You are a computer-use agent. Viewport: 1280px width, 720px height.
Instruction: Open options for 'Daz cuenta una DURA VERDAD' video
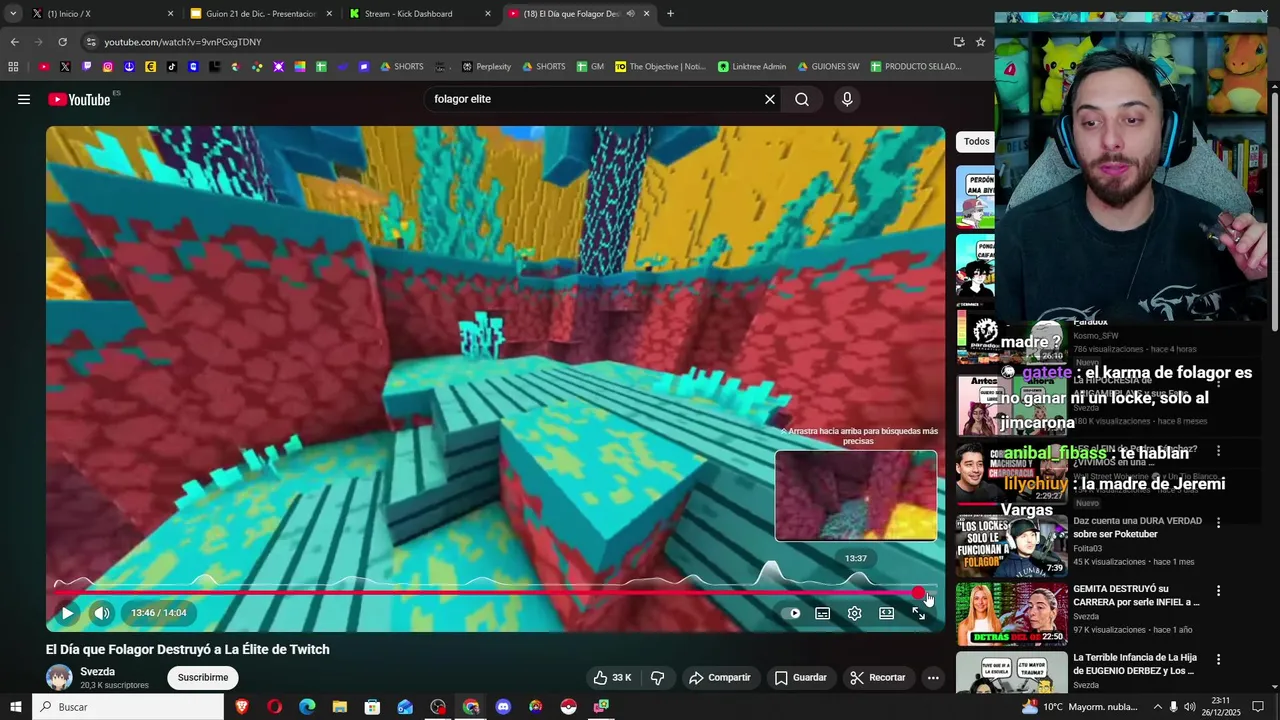click(x=1218, y=523)
